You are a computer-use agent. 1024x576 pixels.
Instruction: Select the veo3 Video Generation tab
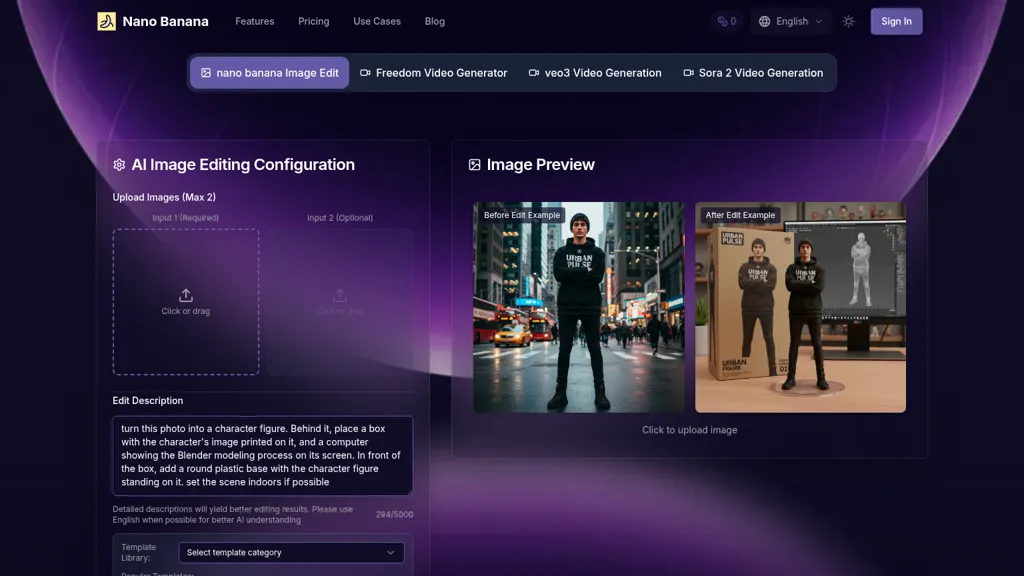tap(595, 72)
